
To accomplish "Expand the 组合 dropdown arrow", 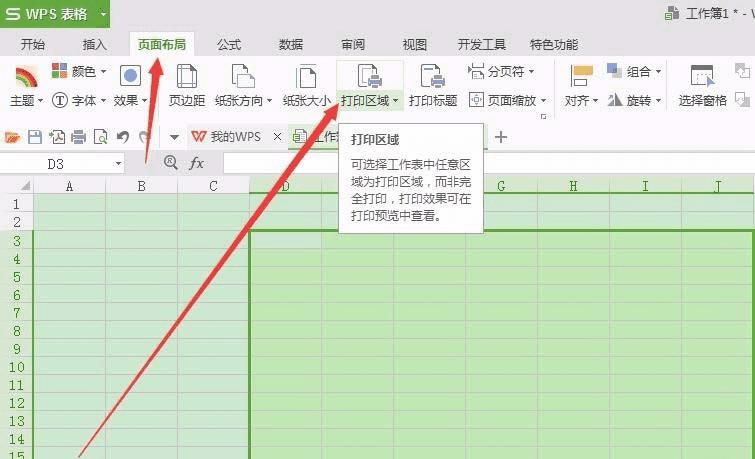I will pos(658,72).
